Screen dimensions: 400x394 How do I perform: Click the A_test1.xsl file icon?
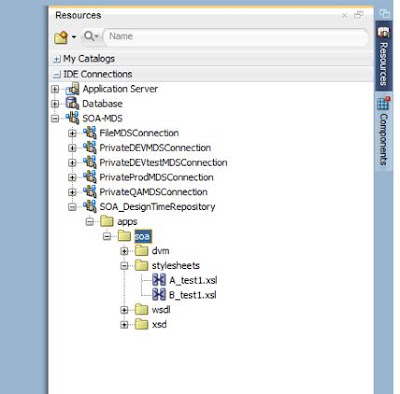pyautogui.click(x=159, y=280)
